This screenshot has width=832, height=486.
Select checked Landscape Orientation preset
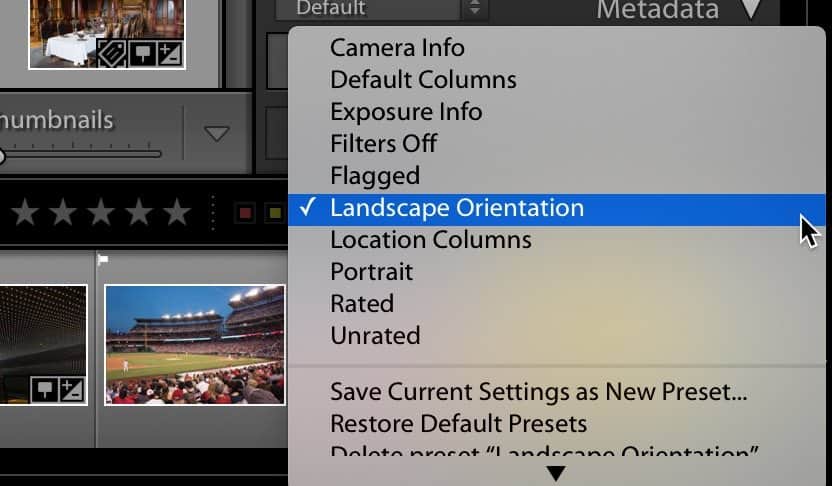coord(557,208)
